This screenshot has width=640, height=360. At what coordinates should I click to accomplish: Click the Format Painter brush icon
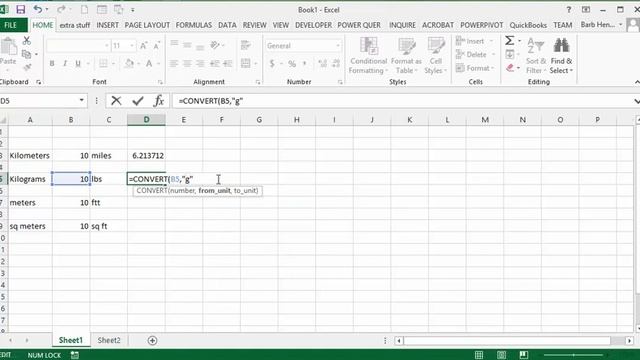tap(27, 67)
